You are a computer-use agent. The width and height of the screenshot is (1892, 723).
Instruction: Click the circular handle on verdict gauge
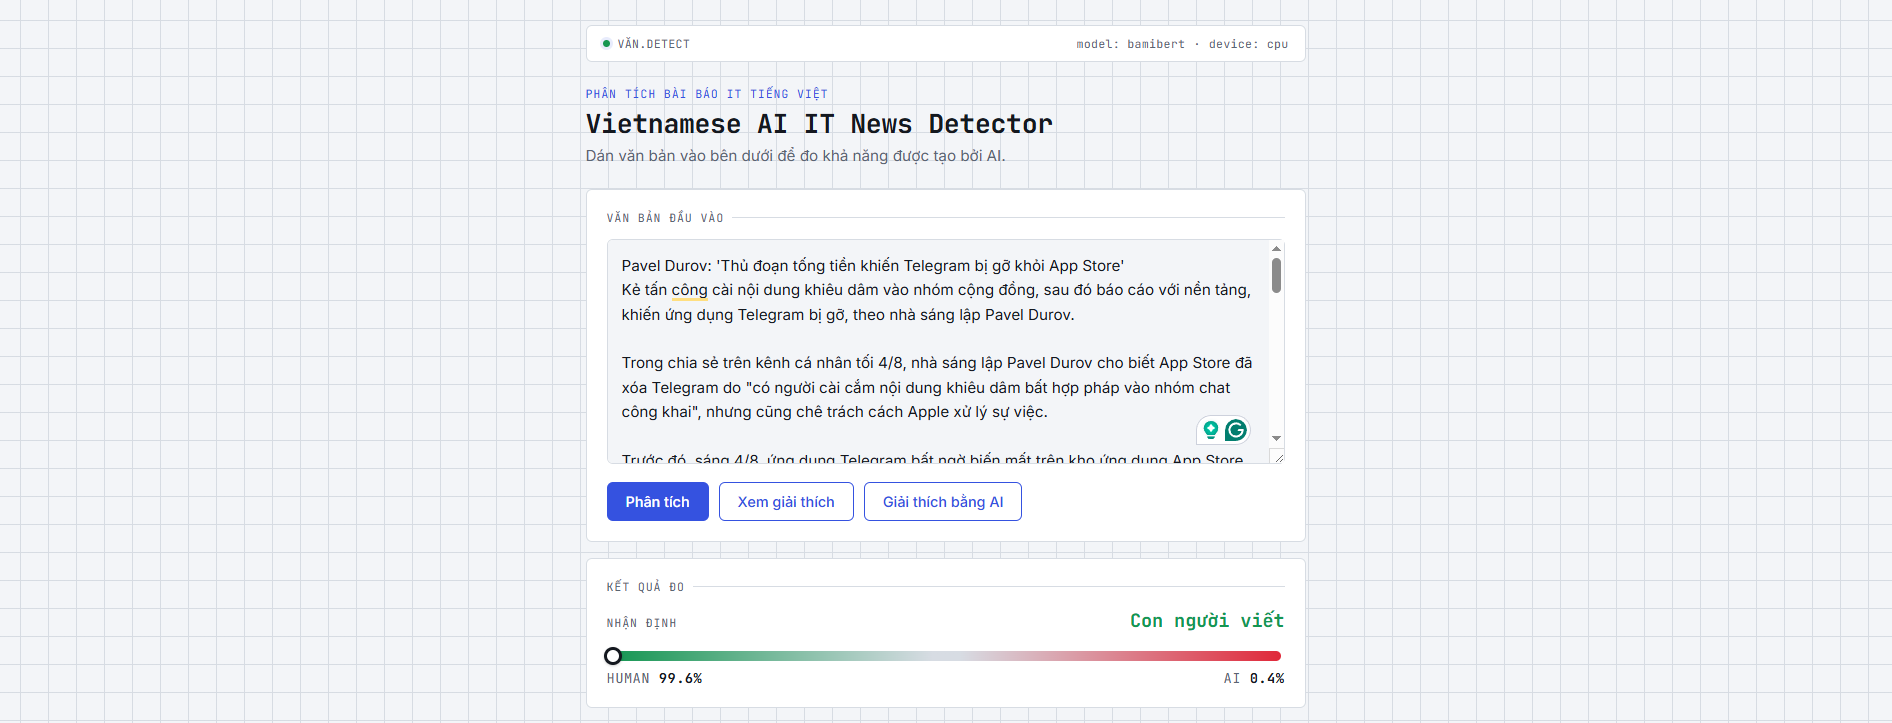pyautogui.click(x=613, y=656)
